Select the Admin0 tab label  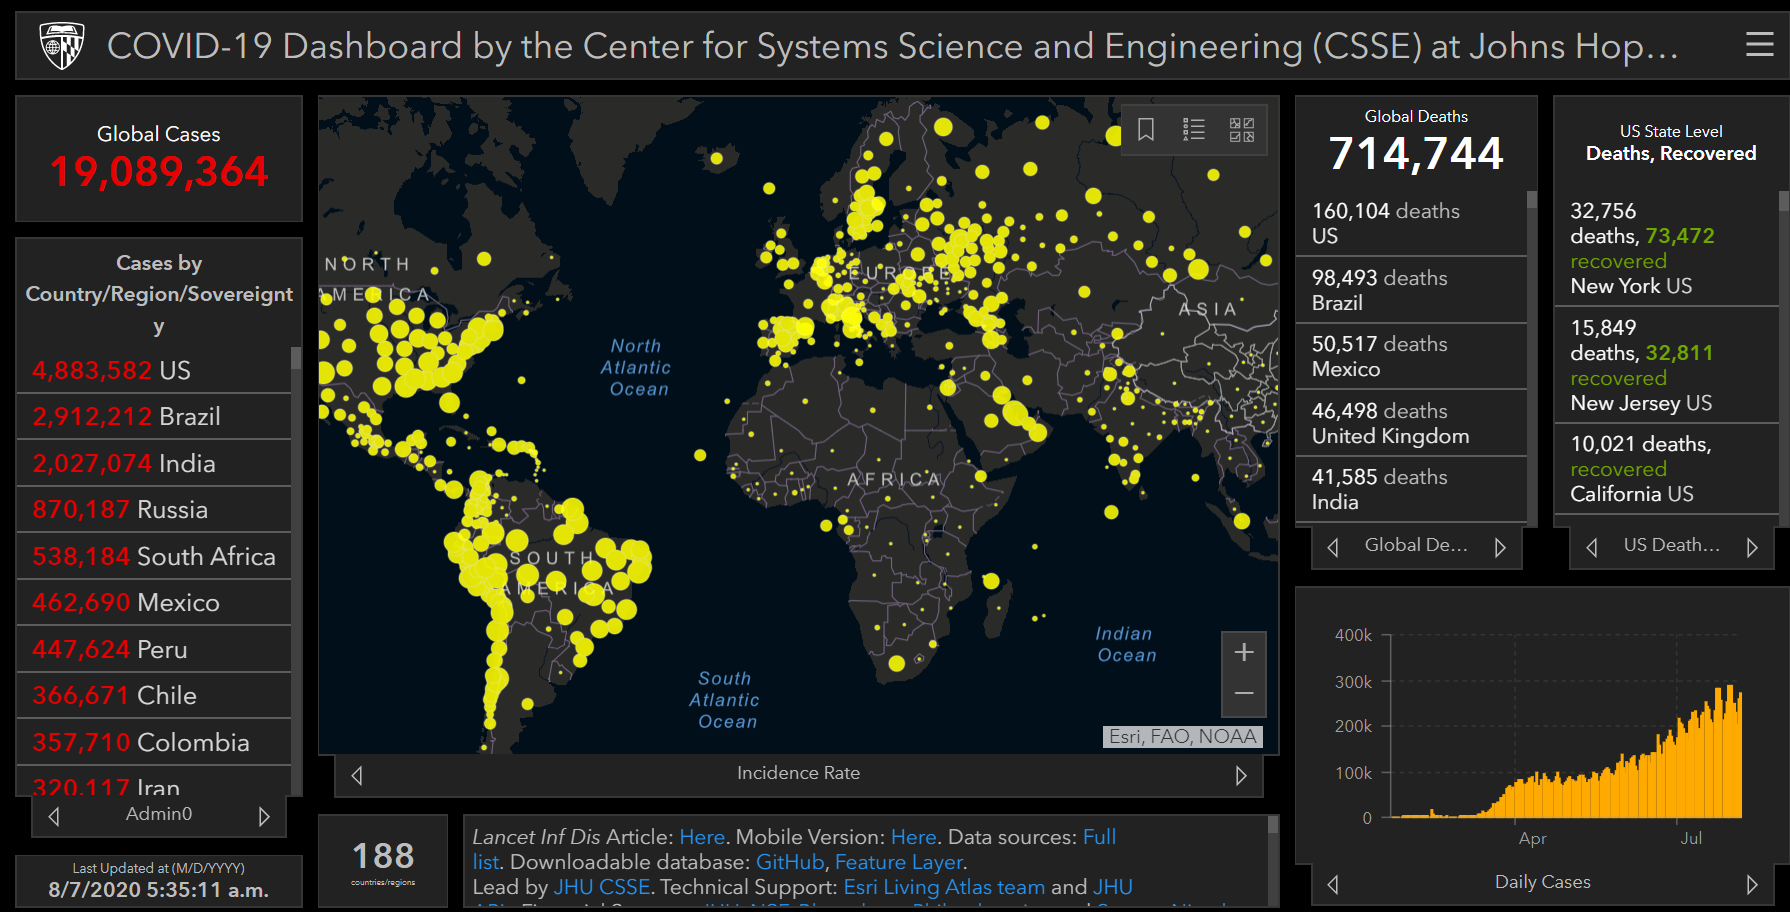click(159, 814)
